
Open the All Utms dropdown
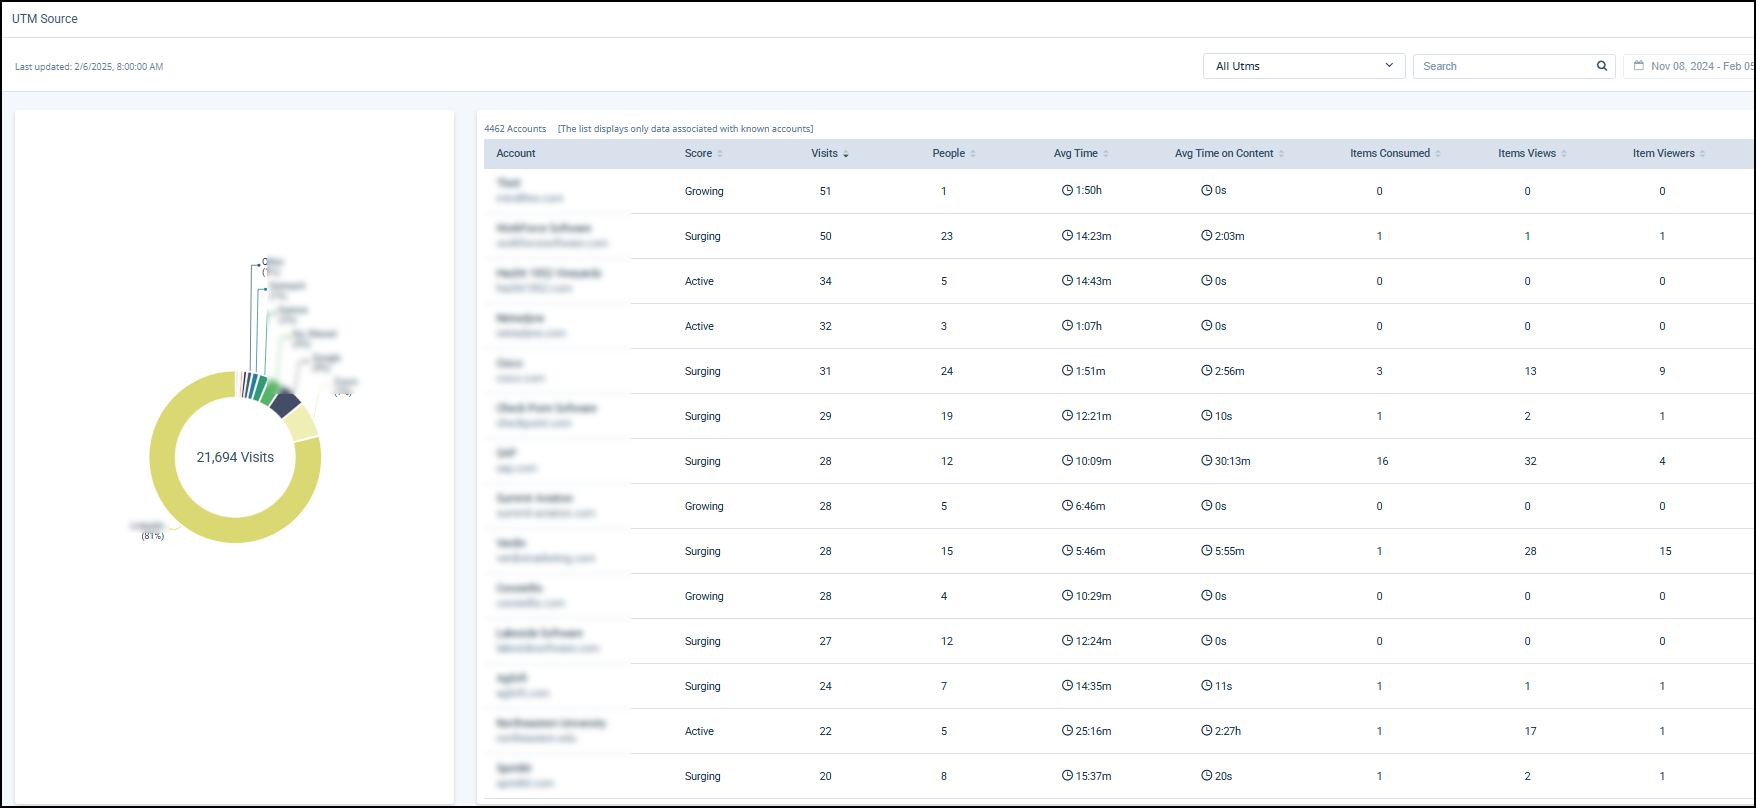(x=1303, y=66)
